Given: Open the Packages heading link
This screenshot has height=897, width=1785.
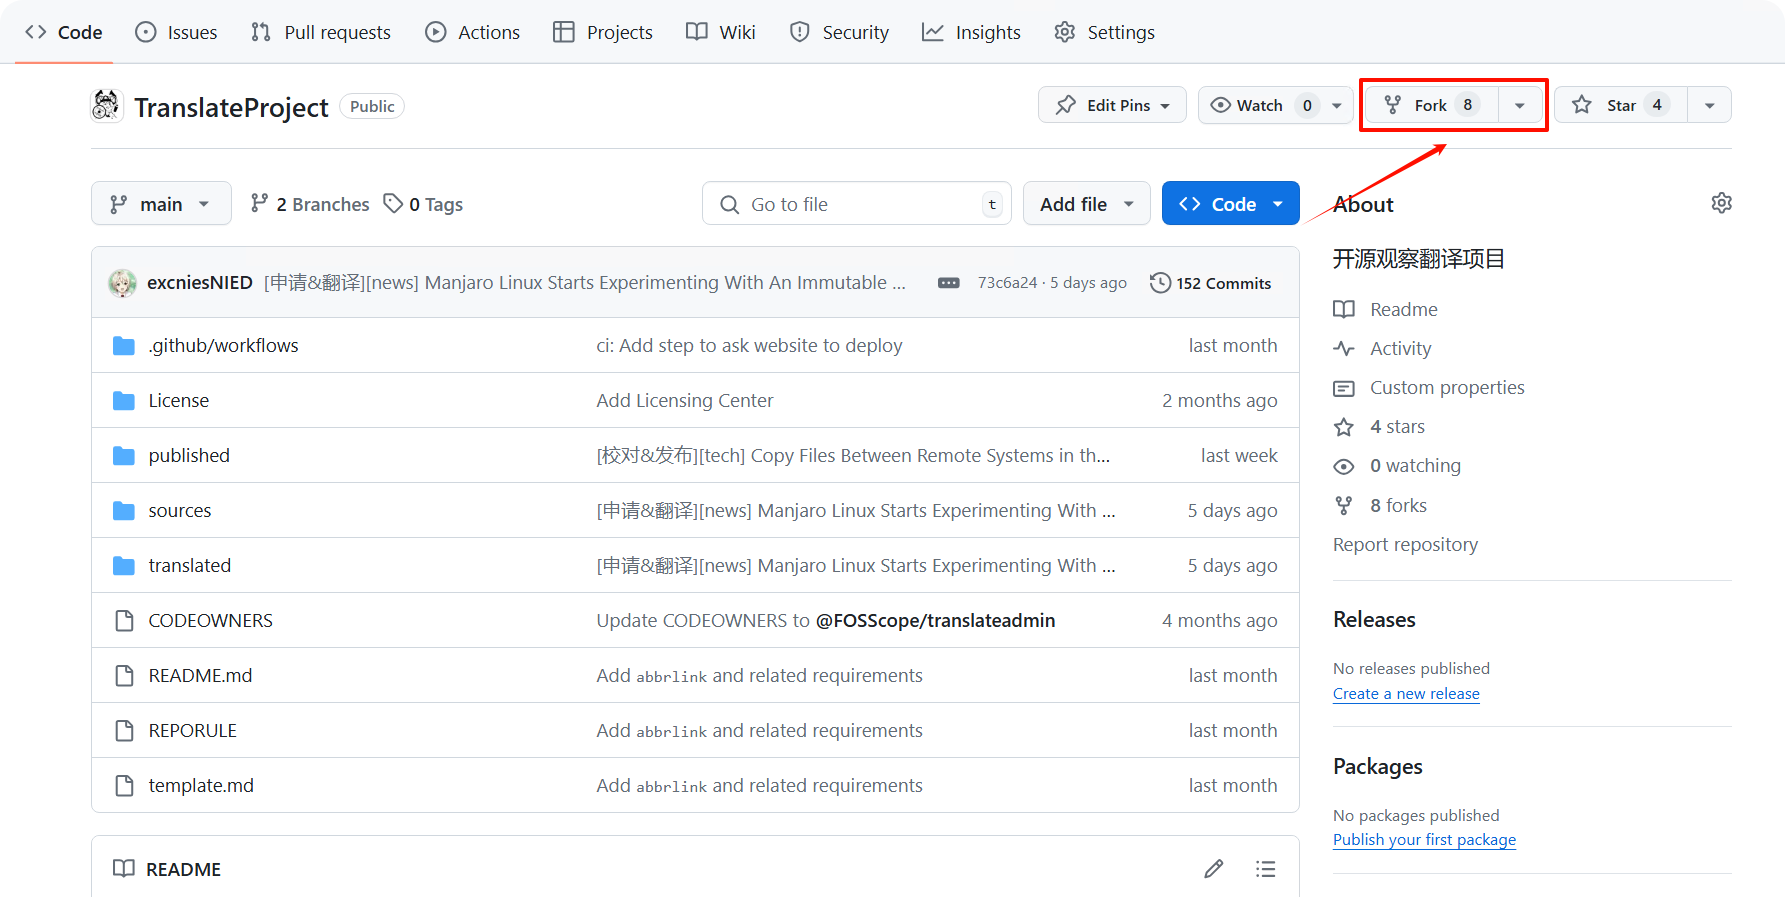Looking at the screenshot, I should [1377, 766].
